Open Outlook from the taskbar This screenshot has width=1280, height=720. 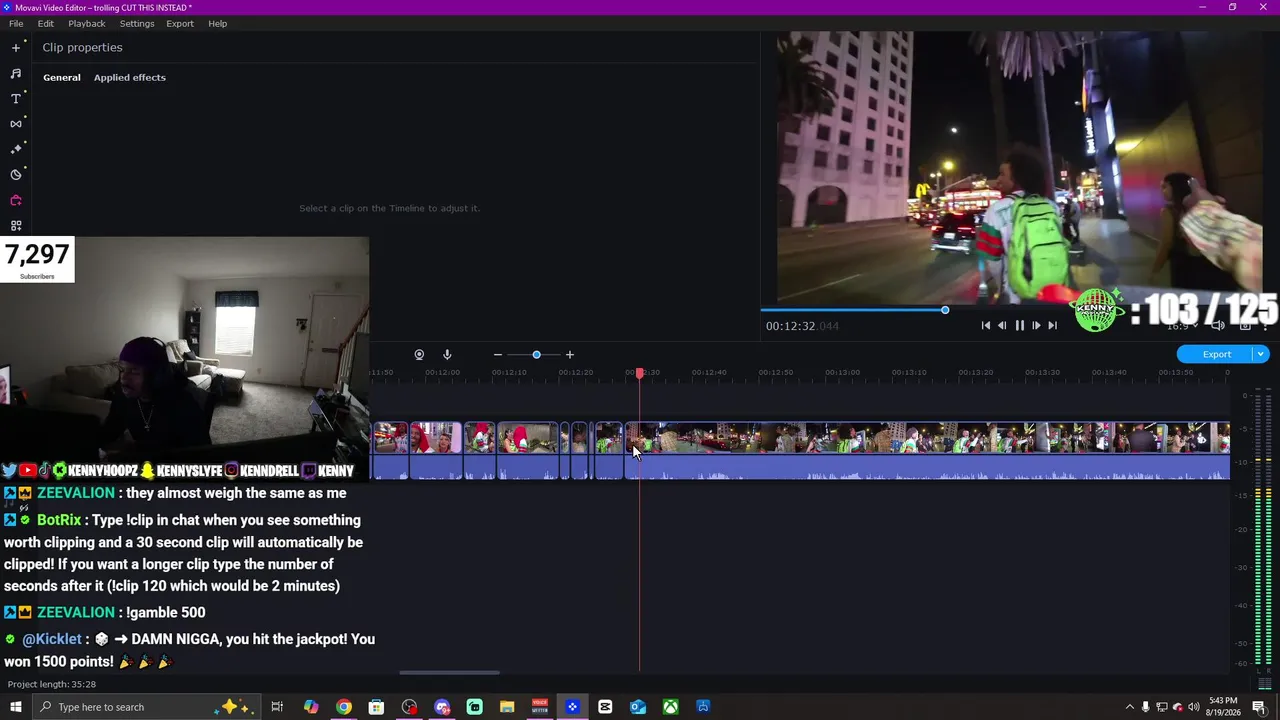[x=638, y=707]
